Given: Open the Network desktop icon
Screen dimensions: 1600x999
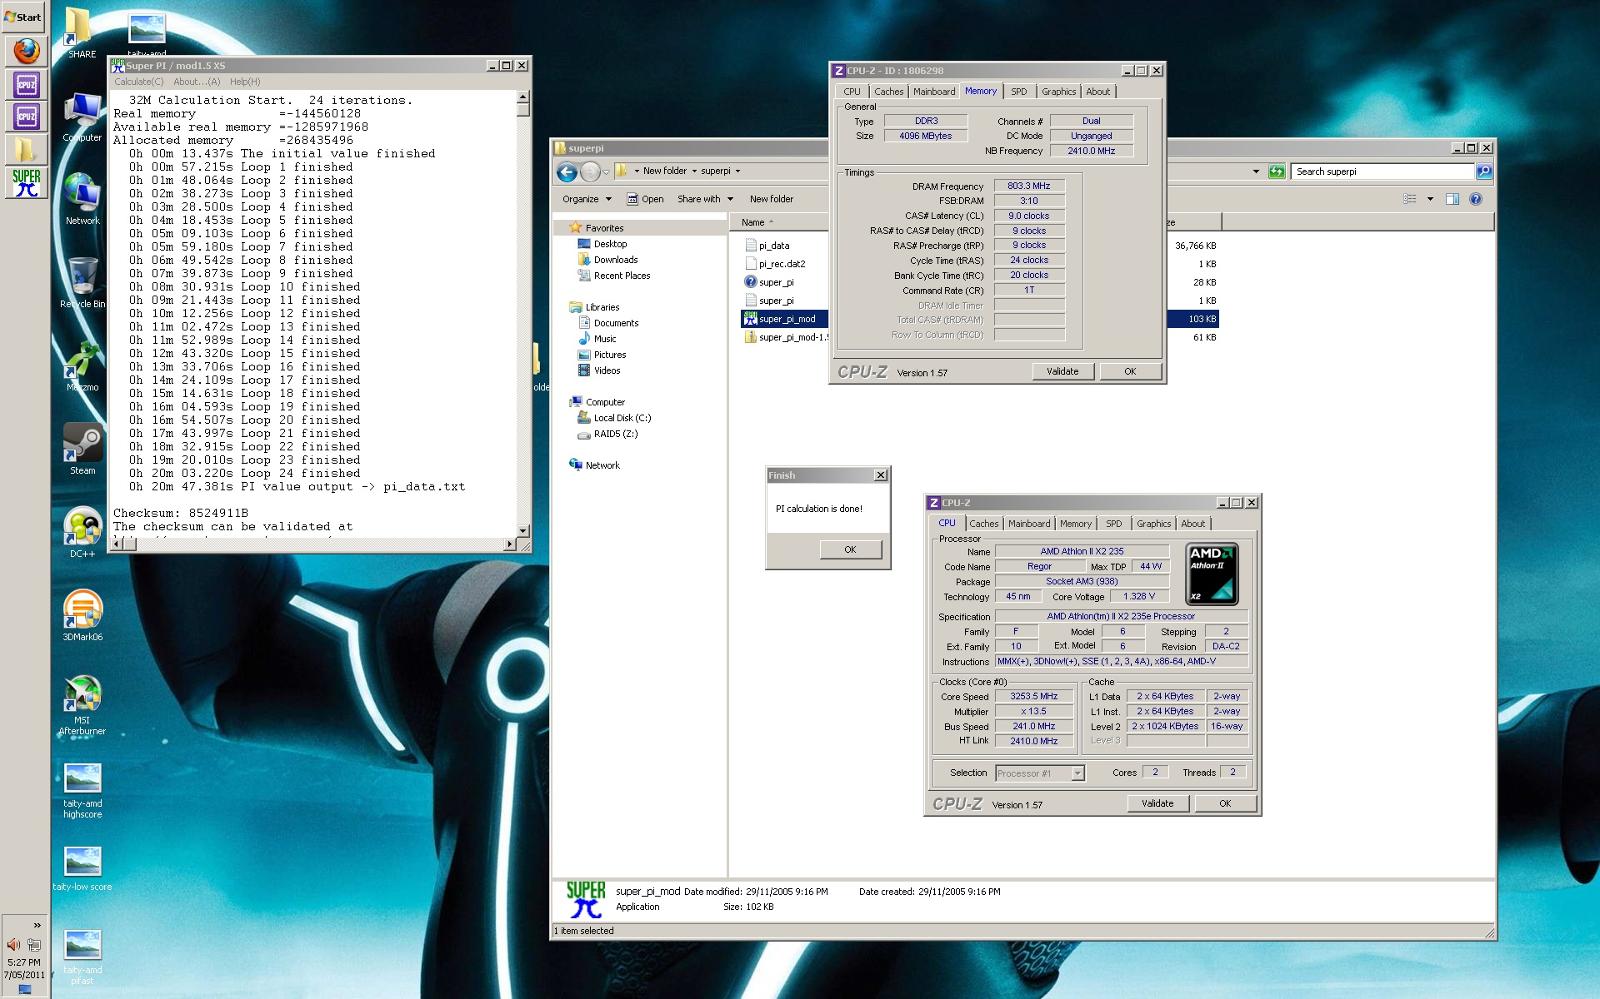Looking at the screenshot, I should click(x=82, y=199).
